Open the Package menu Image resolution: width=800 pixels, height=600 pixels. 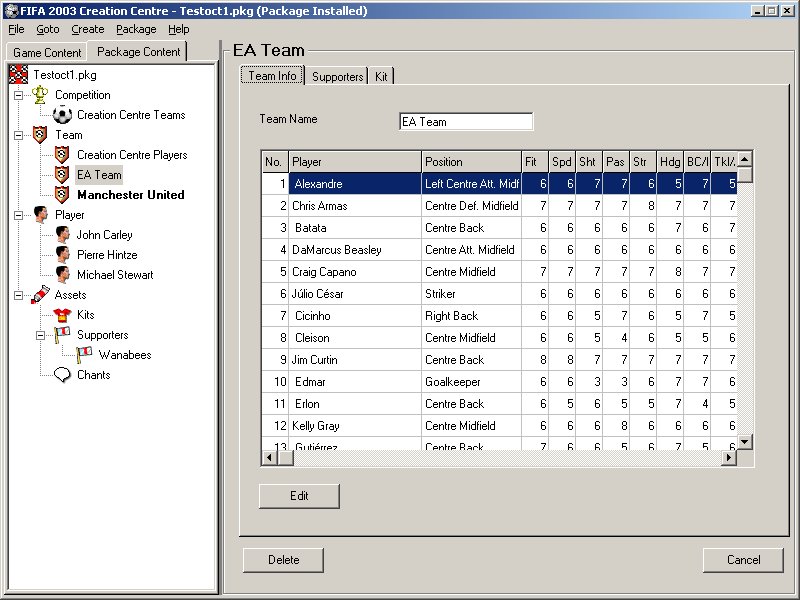pos(136,29)
